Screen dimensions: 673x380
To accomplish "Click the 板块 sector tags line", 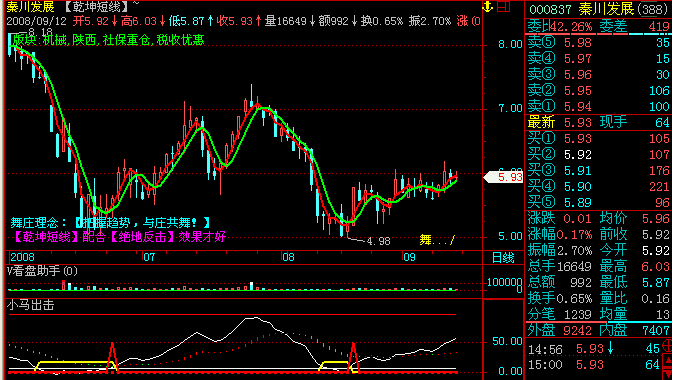I will coord(109,40).
